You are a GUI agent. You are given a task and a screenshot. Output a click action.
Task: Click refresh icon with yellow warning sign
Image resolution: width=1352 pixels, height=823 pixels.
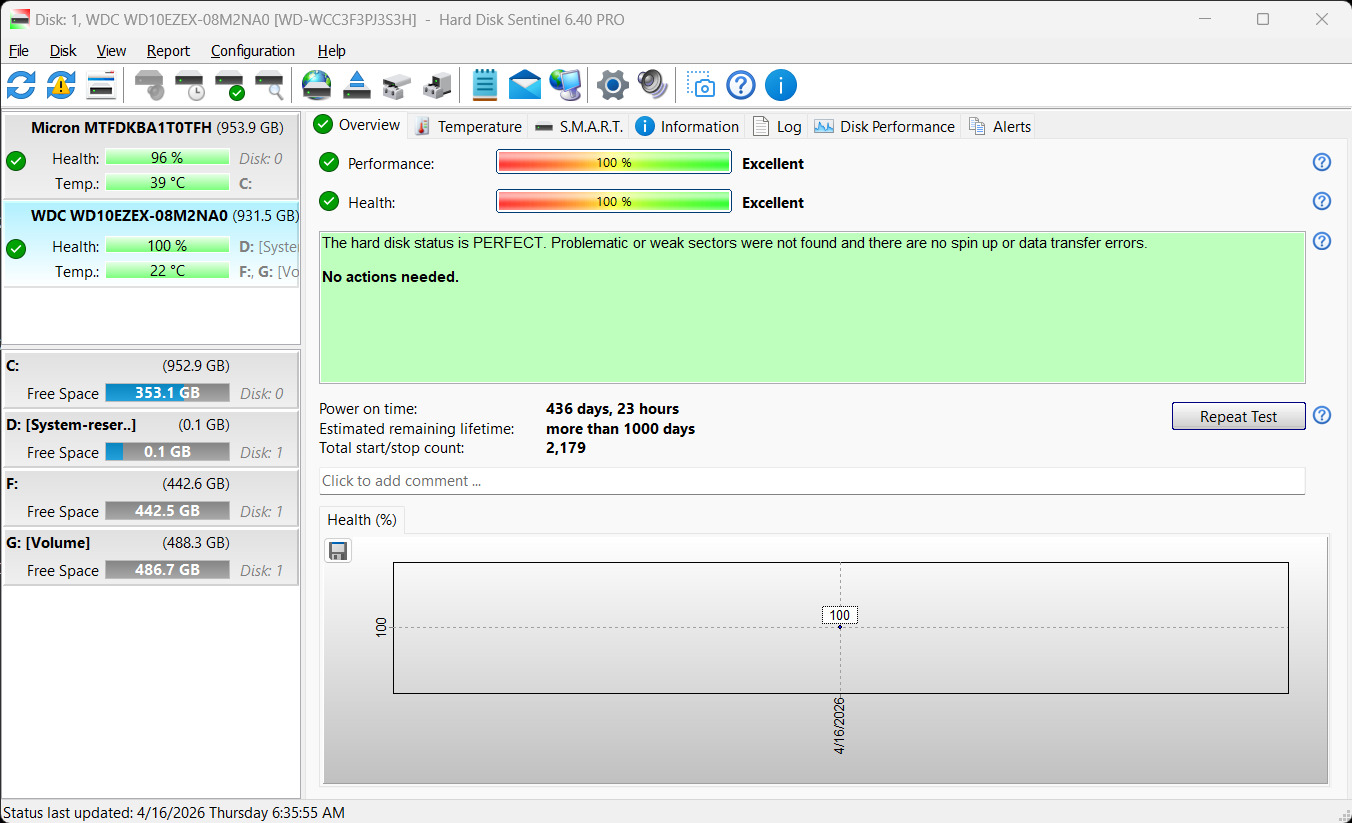coord(60,85)
